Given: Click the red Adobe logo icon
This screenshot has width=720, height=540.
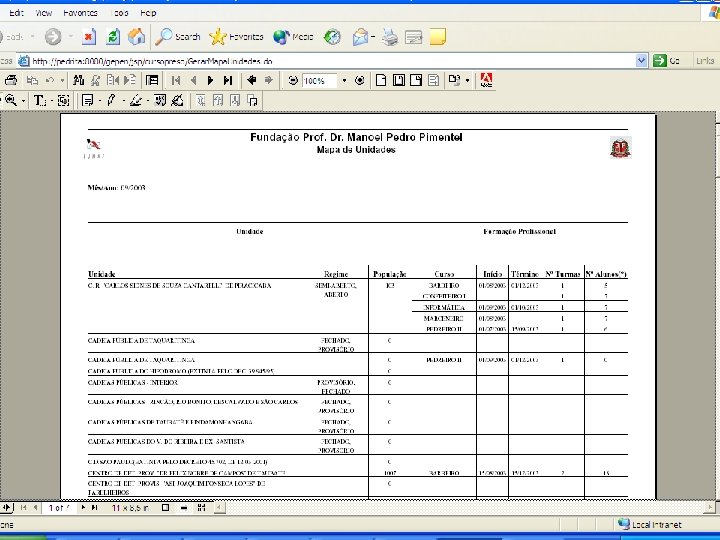Looking at the screenshot, I should (x=486, y=80).
